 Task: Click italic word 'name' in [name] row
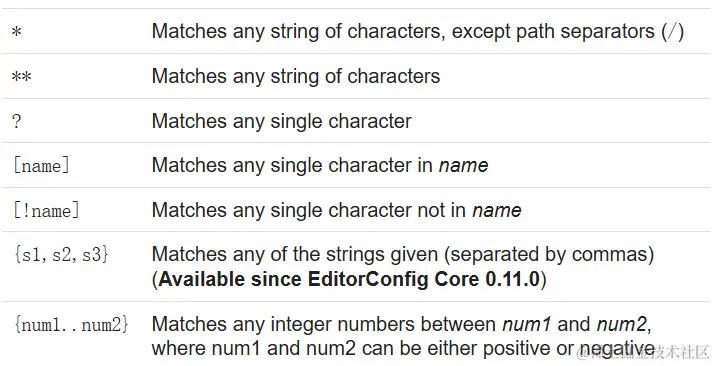[463, 165]
